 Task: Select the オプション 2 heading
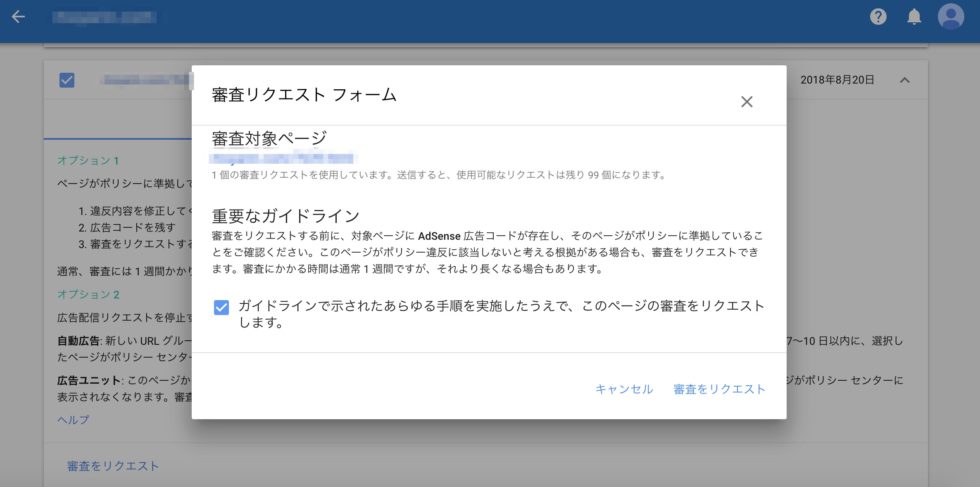coord(88,294)
